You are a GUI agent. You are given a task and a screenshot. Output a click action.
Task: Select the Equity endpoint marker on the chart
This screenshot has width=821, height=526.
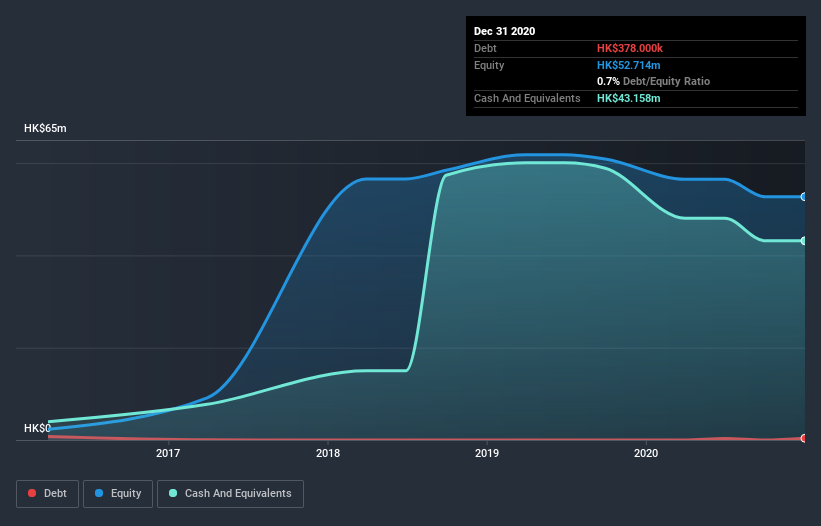pyautogui.click(x=803, y=197)
